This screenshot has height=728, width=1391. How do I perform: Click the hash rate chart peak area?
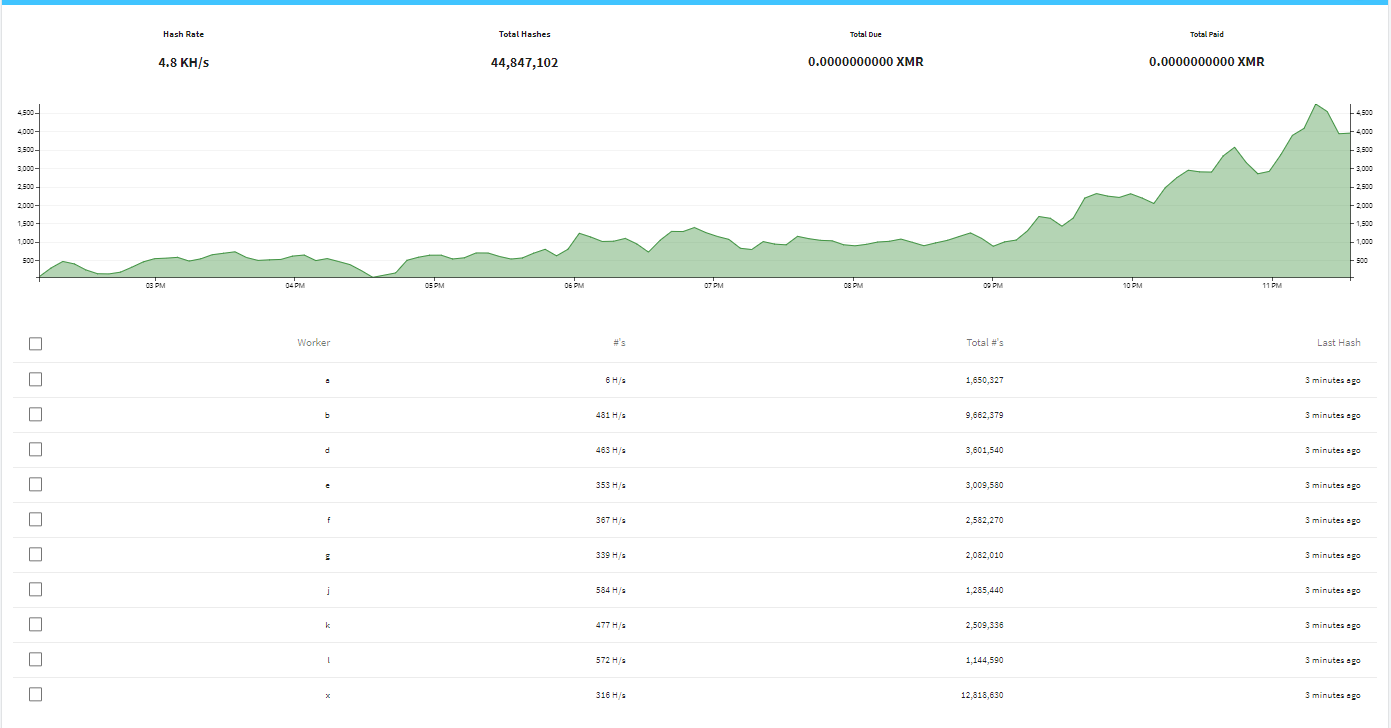[1317, 106]
